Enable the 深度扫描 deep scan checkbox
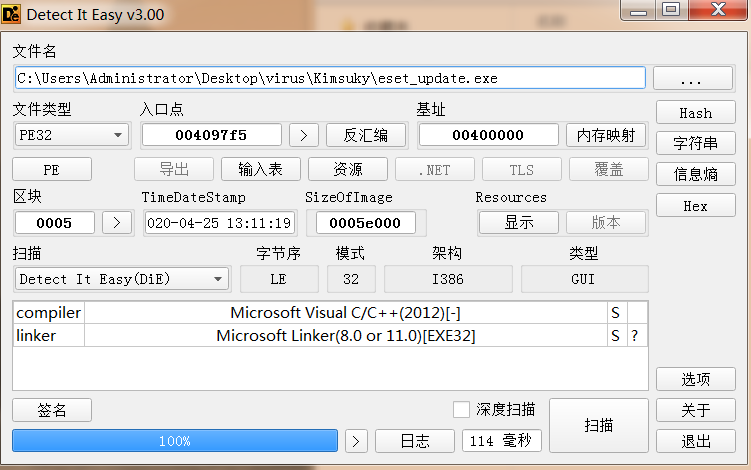 [x=461, y=410]
